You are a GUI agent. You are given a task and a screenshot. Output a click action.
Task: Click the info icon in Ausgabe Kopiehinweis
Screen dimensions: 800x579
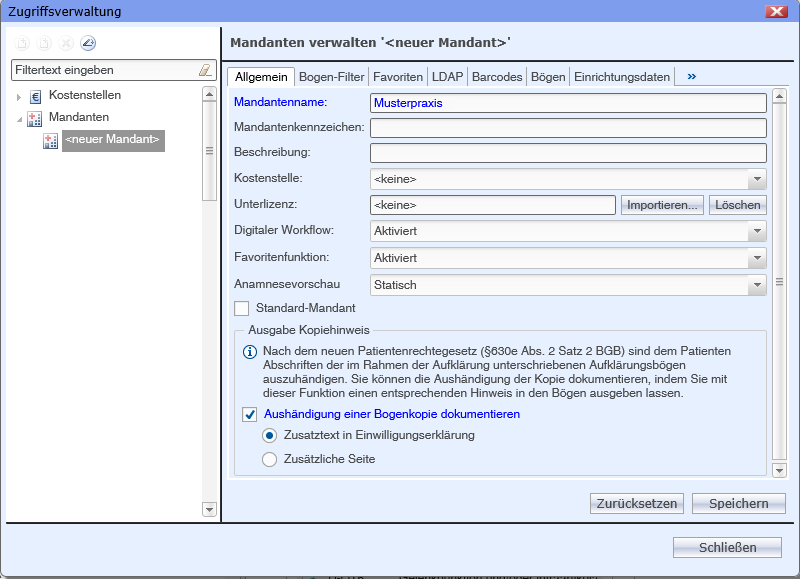click(250, 352)
